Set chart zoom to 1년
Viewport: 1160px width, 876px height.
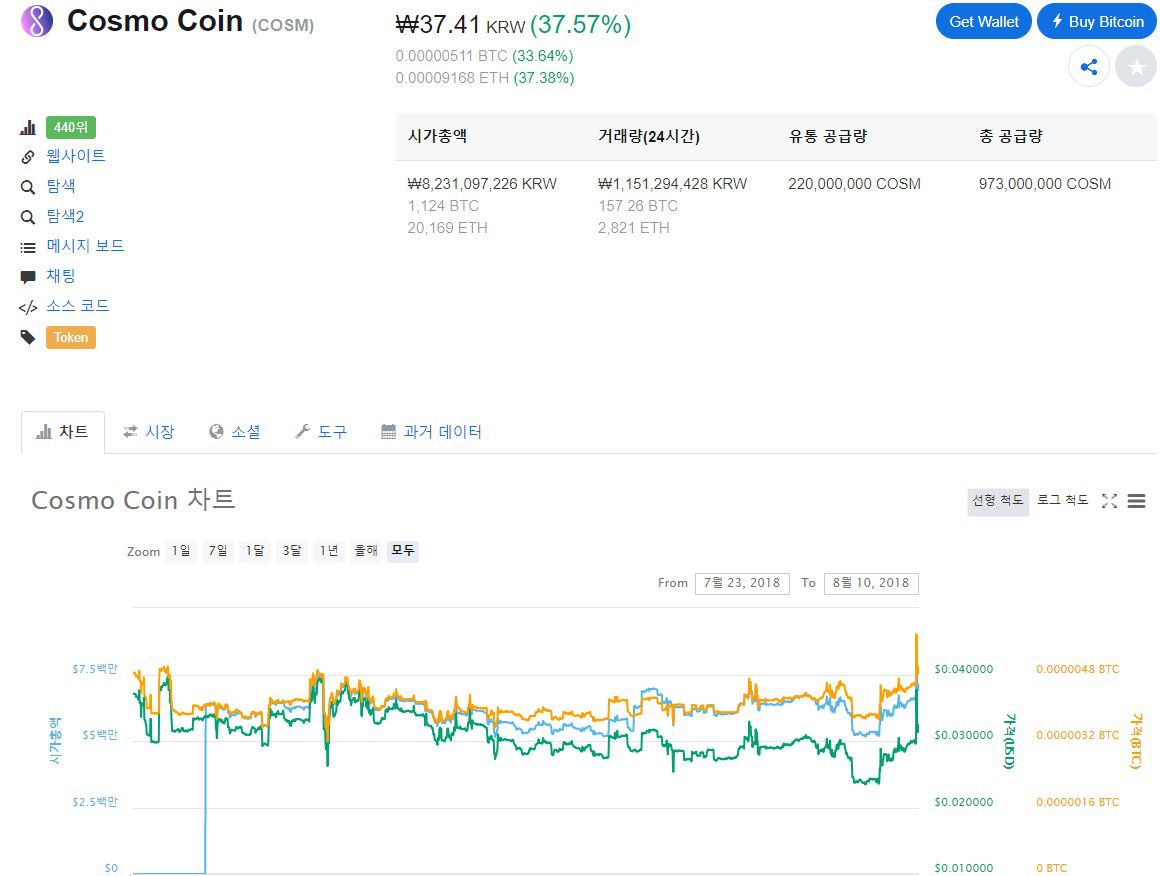[x=329, y=551]
